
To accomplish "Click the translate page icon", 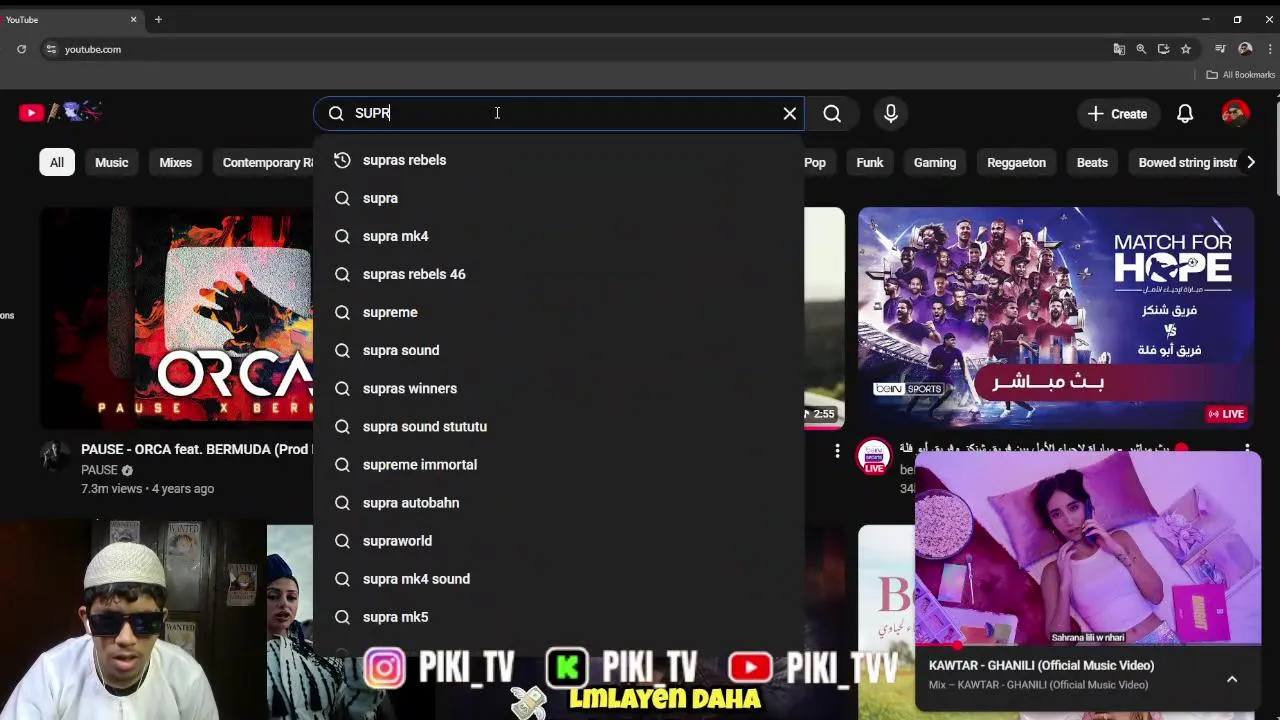I will 1119,49.
